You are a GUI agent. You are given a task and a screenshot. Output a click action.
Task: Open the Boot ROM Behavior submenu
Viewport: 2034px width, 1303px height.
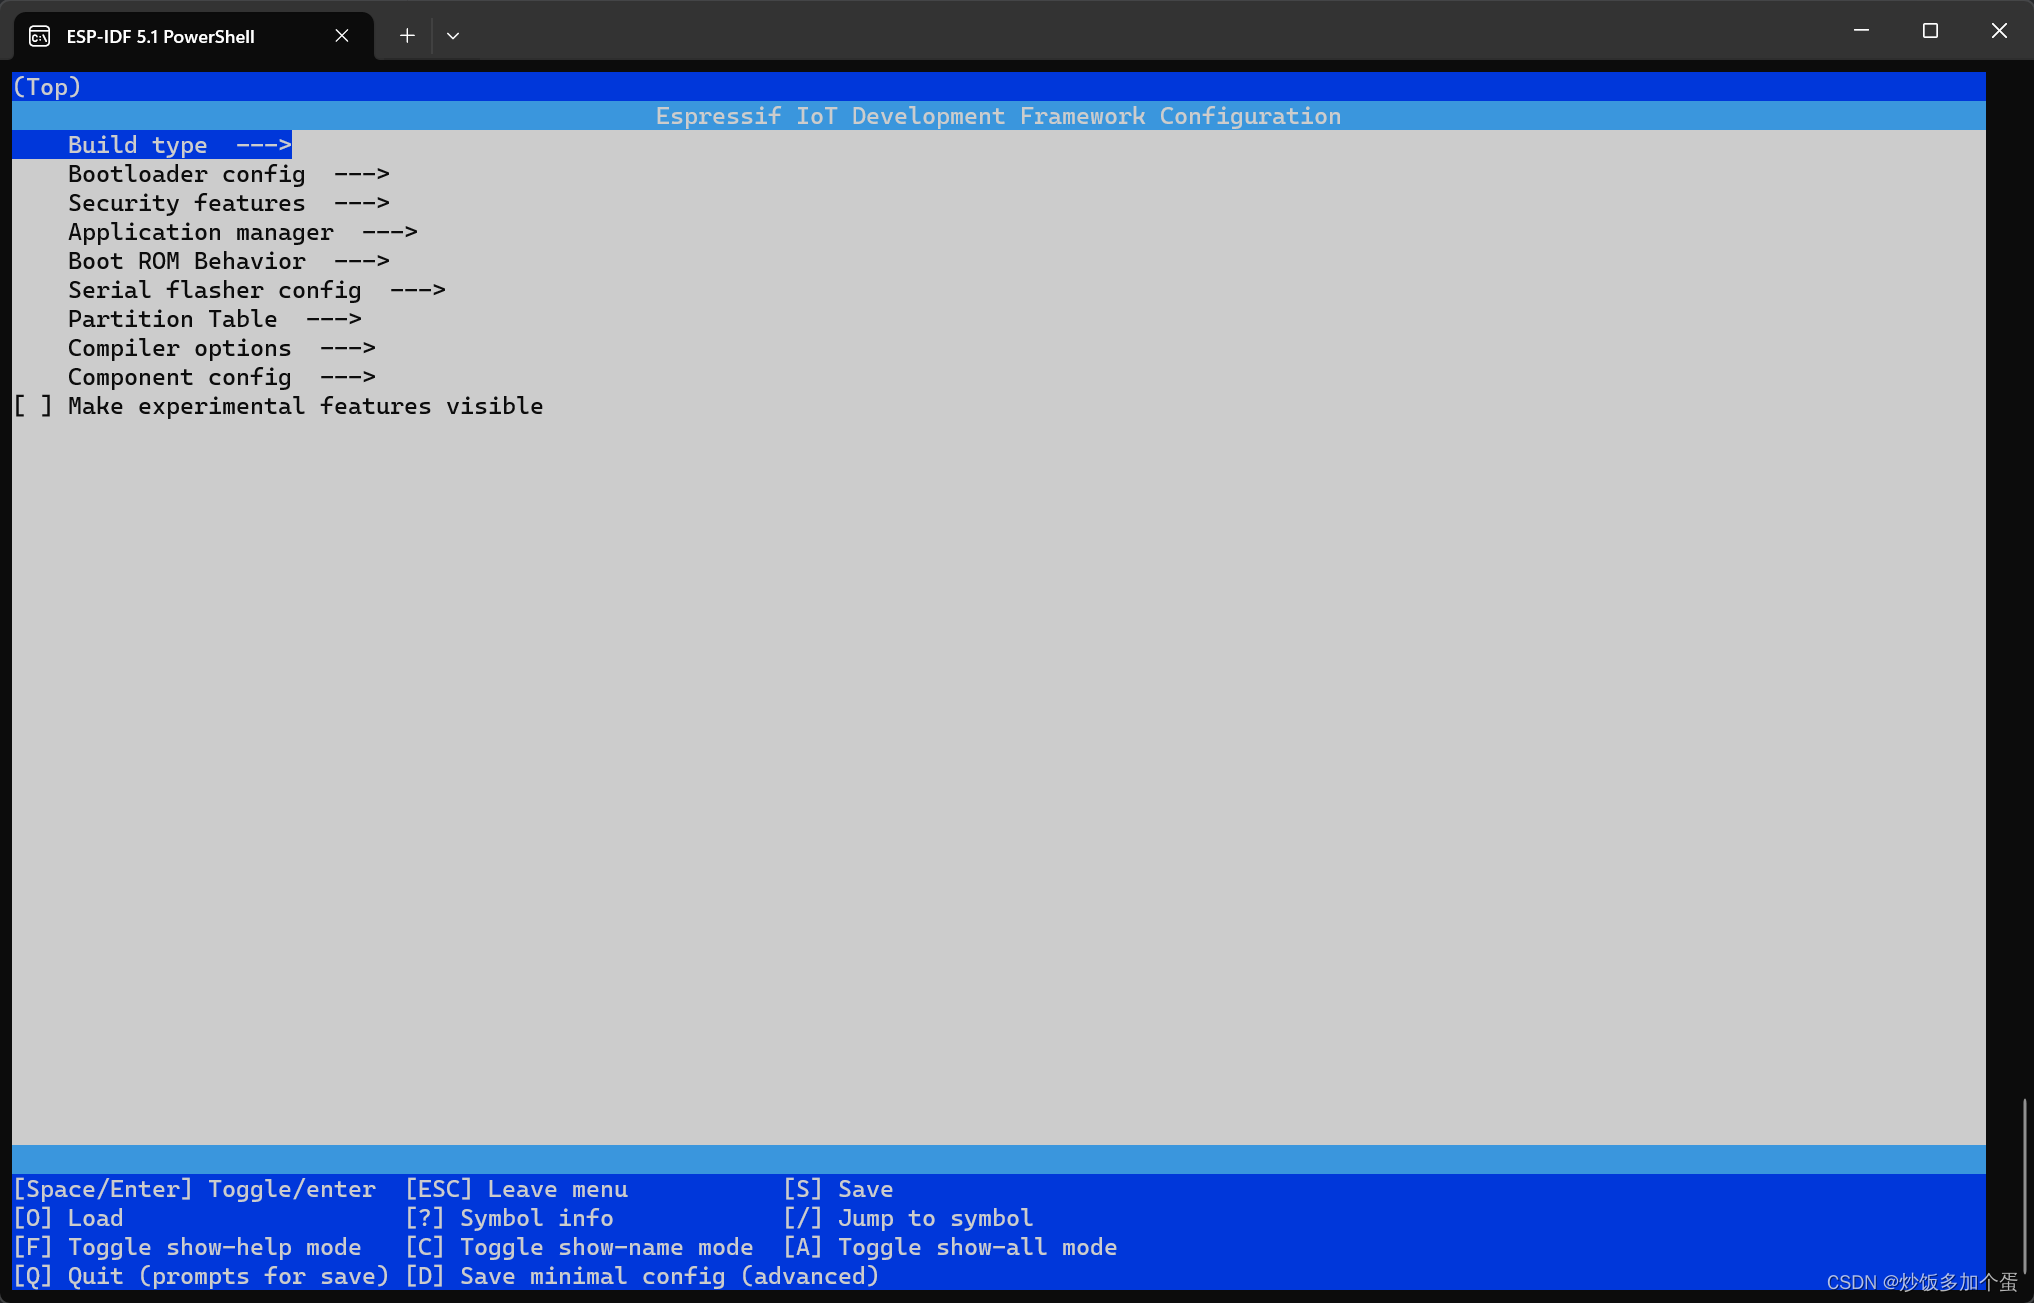click(x=228, y=261)
